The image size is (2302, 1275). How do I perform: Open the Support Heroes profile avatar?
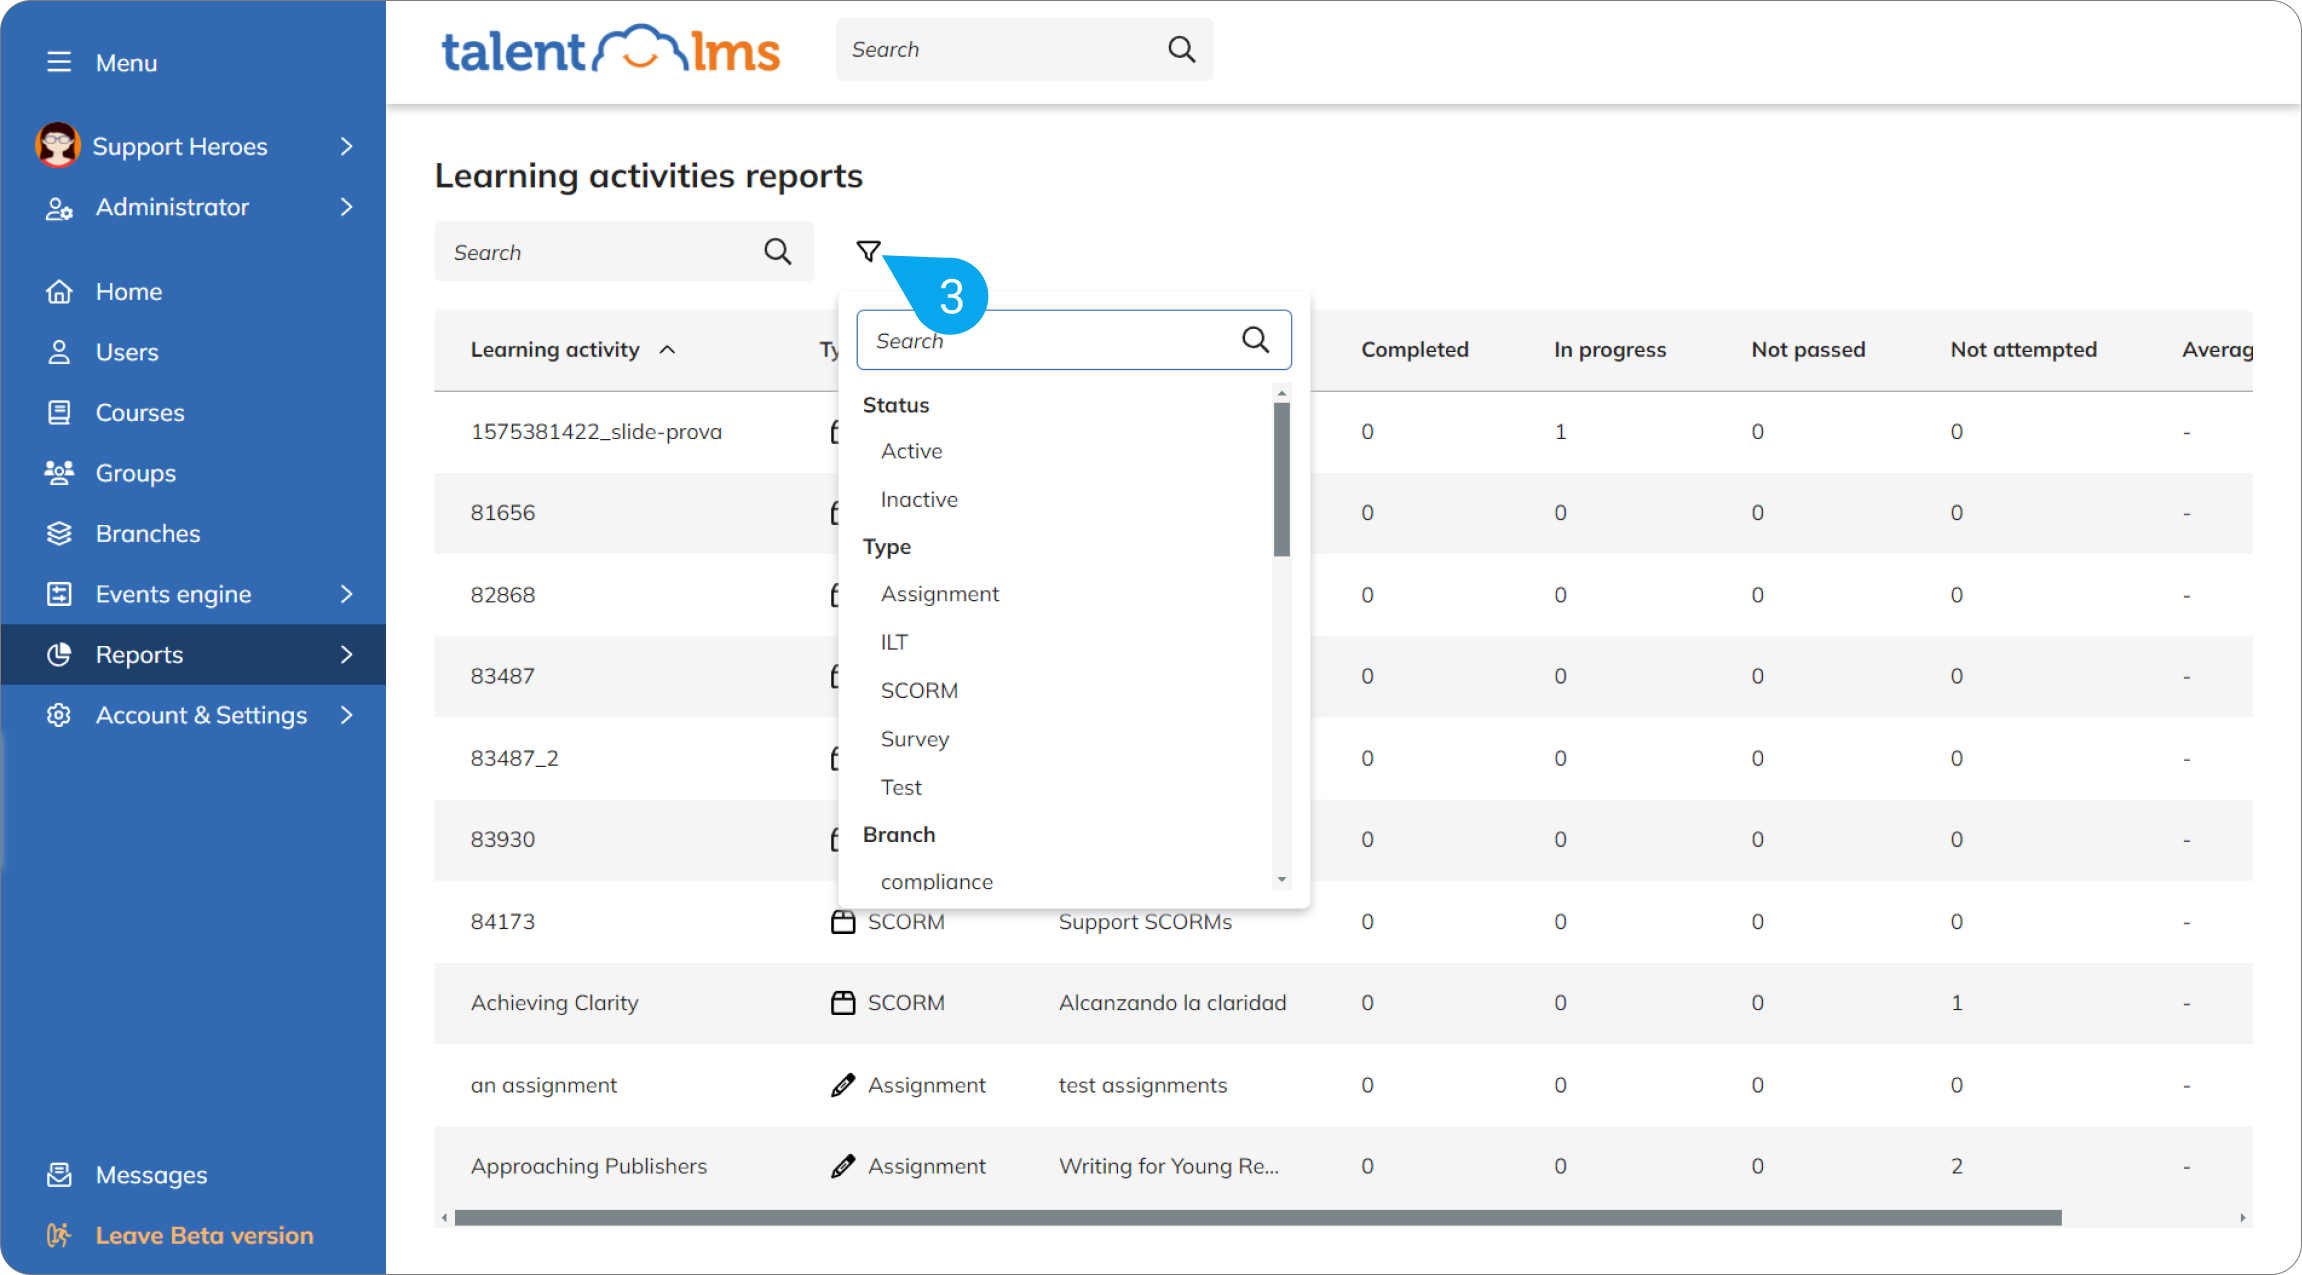pyautogui.click(x=58, y=146)
